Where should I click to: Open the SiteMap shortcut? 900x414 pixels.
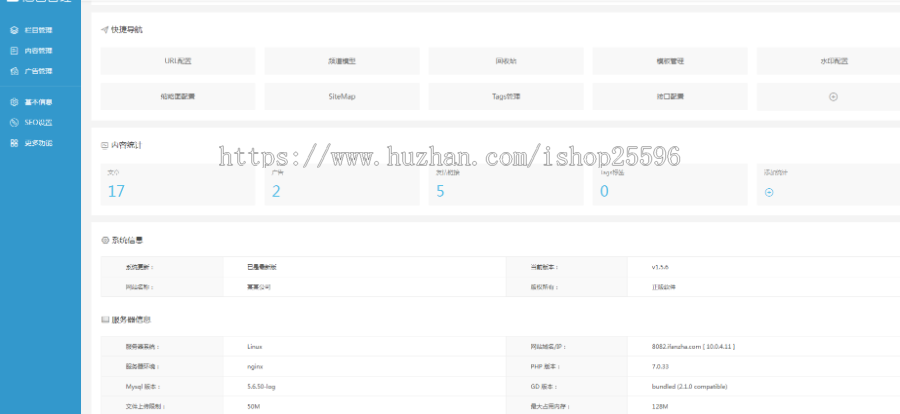click(x=342, y=96)
